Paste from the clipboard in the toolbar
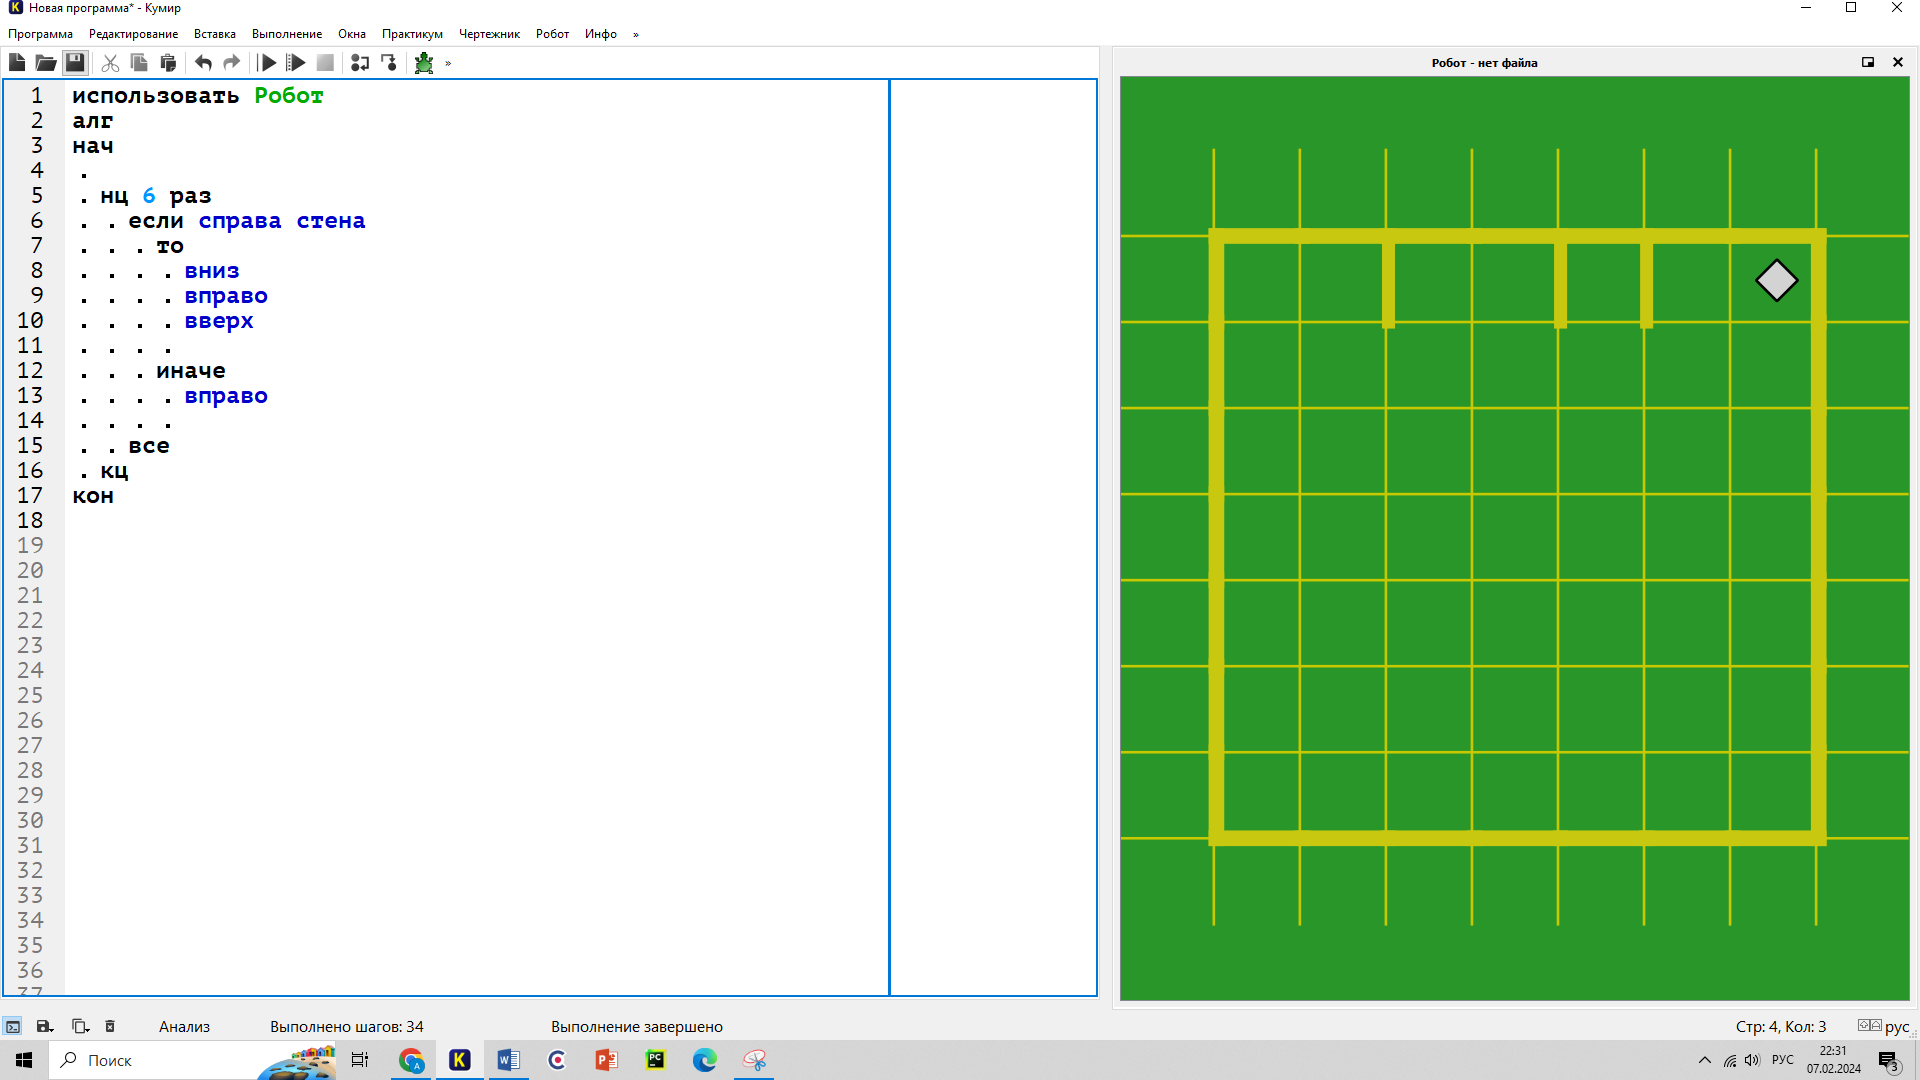 (x=168, y=63)
